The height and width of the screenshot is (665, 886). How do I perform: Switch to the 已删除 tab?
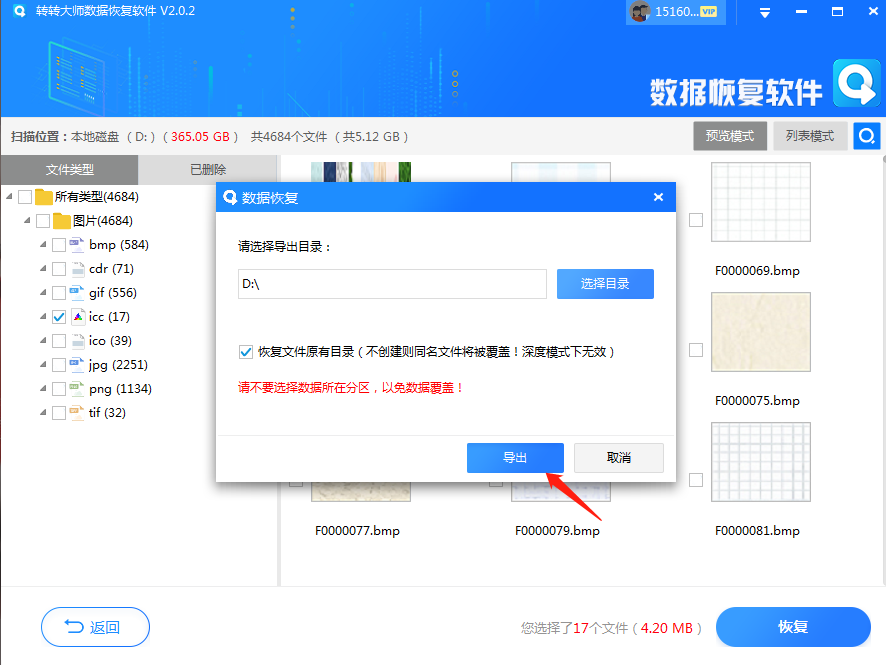[207, 170]
